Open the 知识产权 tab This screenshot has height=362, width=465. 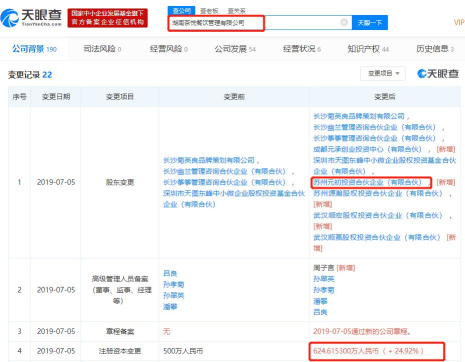(x=368, y=49)
